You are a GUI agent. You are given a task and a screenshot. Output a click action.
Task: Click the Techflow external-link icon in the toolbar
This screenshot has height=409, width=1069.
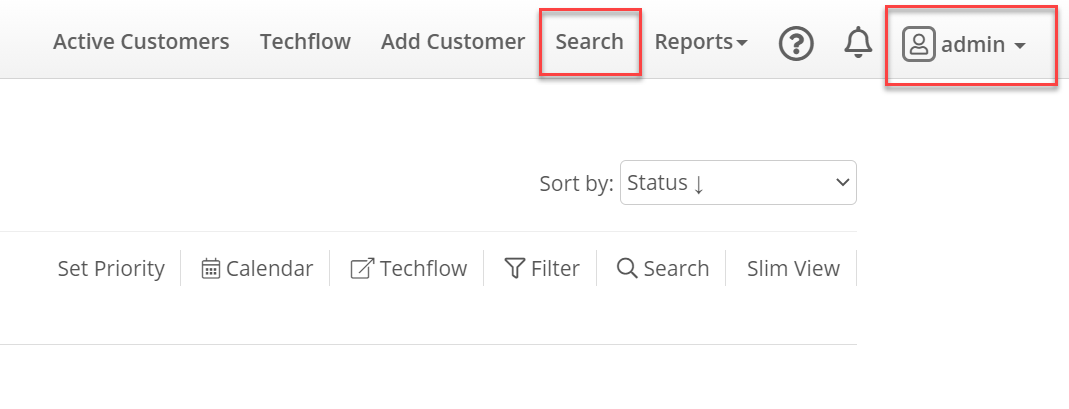point(362,269)
